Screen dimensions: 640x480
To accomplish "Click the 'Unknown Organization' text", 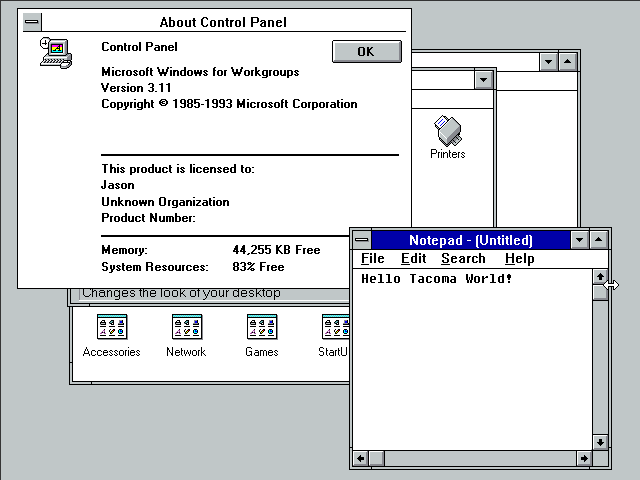I will click(x=165, y=202).
